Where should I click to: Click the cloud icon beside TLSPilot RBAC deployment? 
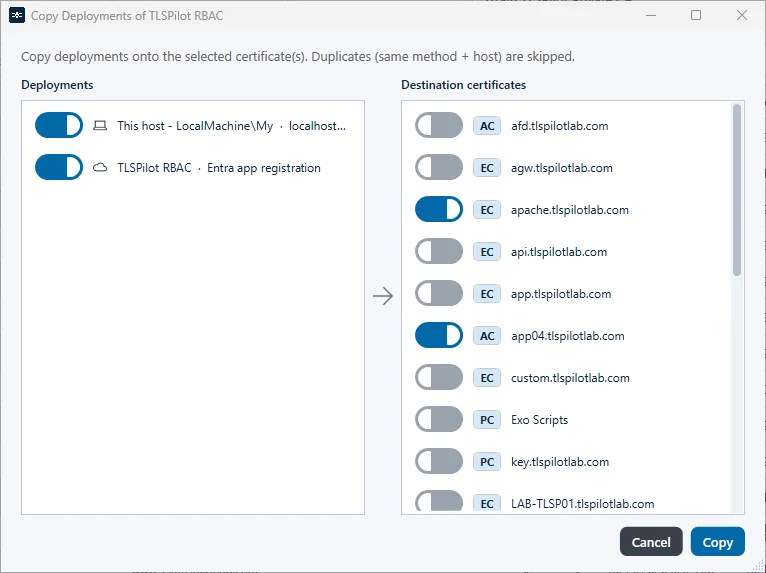click(x=100, y=168)
